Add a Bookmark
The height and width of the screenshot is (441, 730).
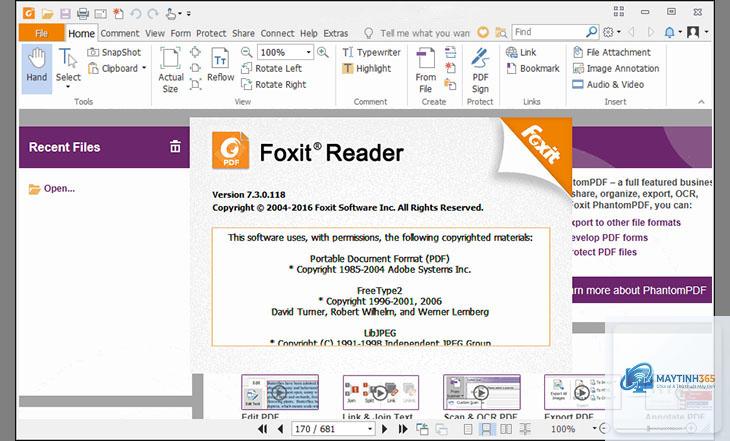click(x=533, y=68)
